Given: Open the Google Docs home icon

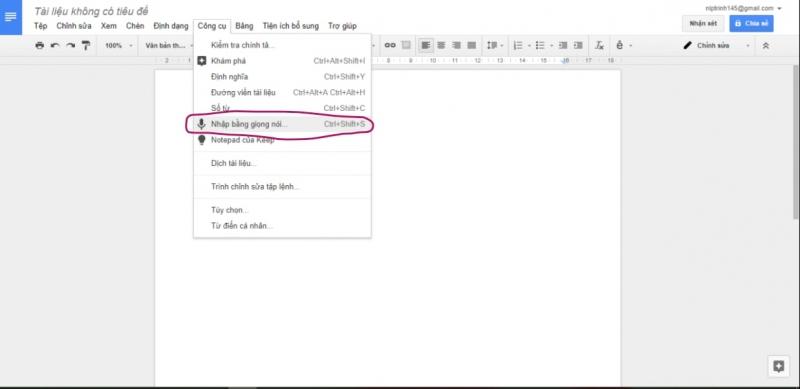Looking at the screenshot, I should [11, 17].
